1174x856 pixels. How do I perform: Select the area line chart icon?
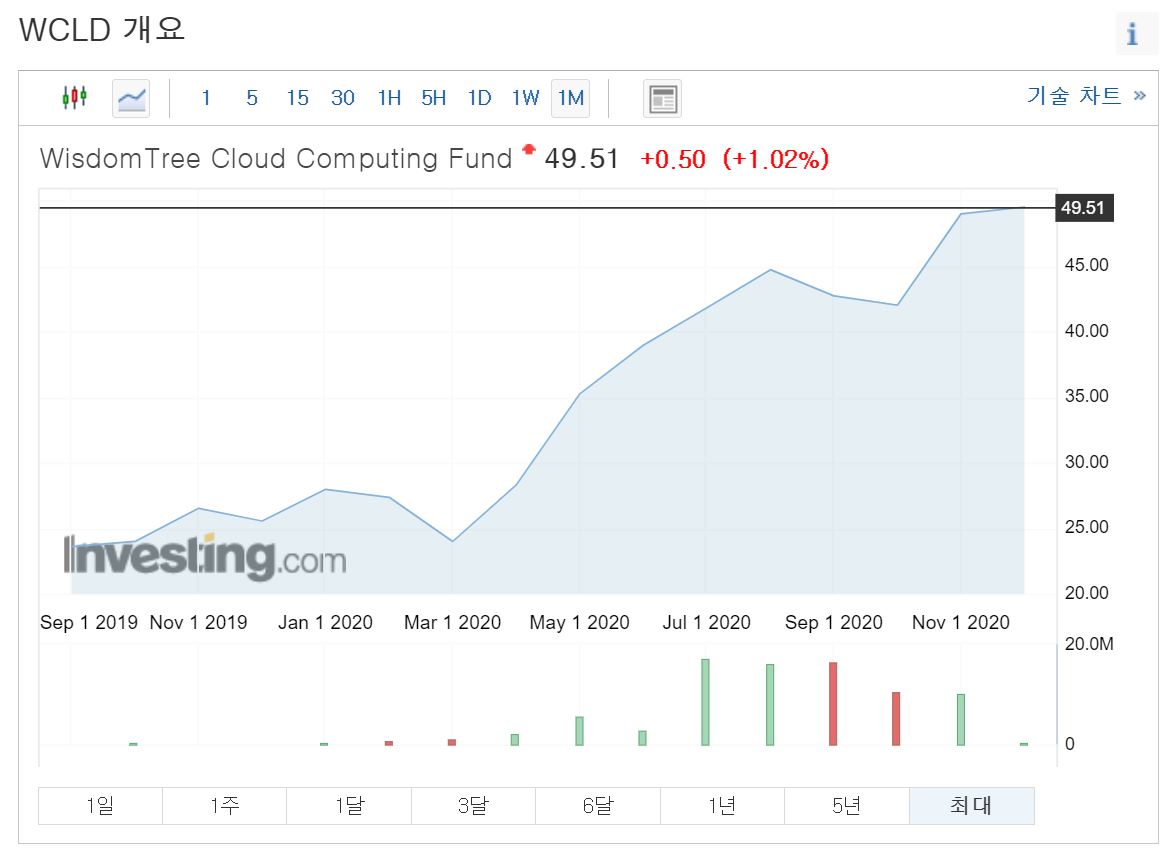click(131, 98)
